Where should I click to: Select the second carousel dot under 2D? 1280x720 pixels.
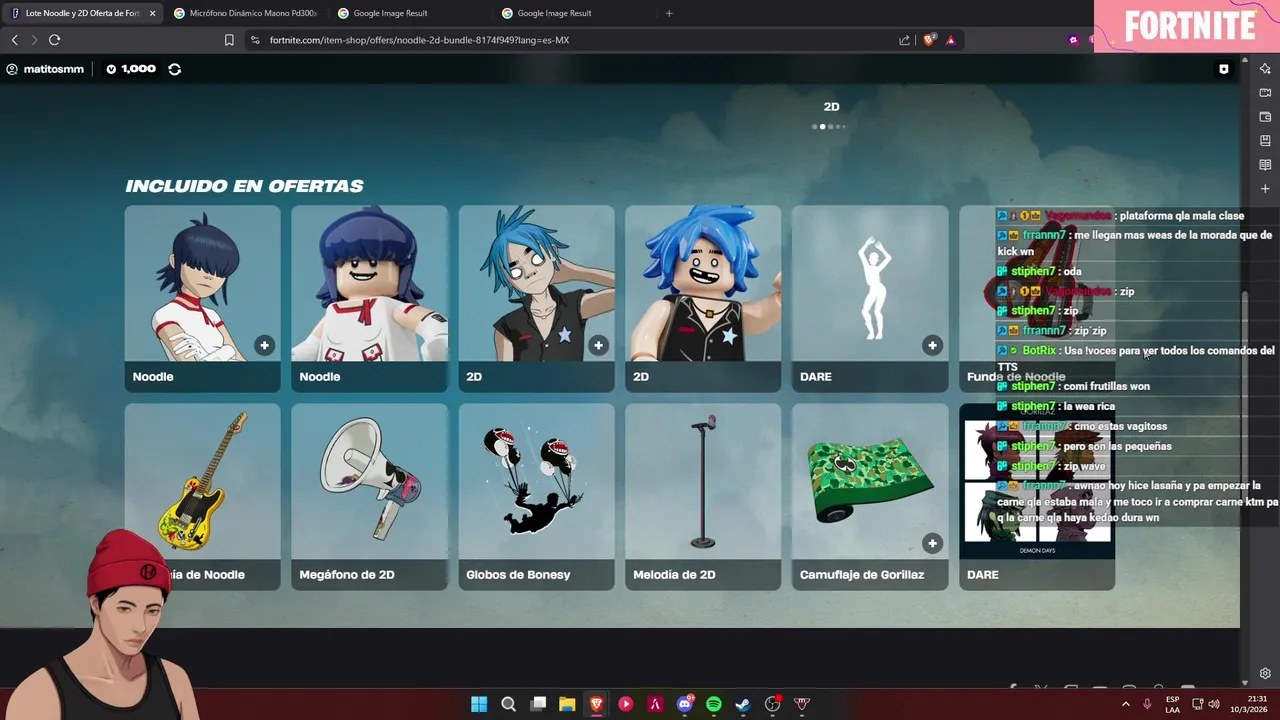[822, 127]
